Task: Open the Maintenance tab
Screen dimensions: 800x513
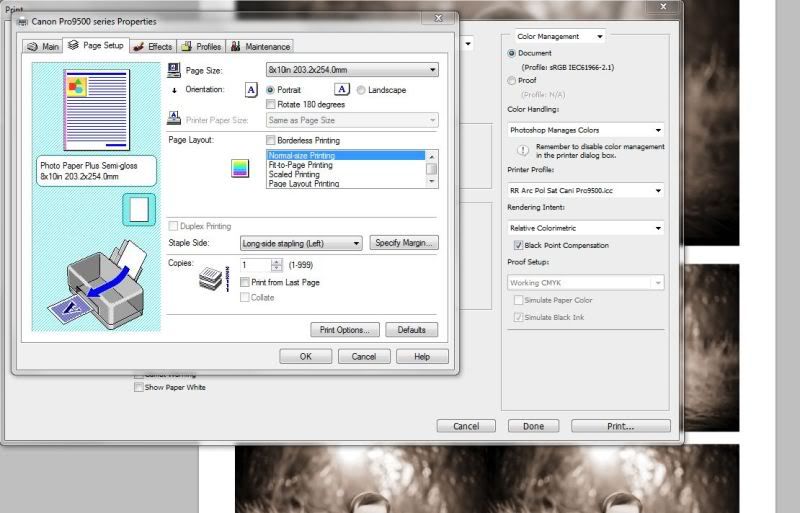Action: (x=260, y=46)
